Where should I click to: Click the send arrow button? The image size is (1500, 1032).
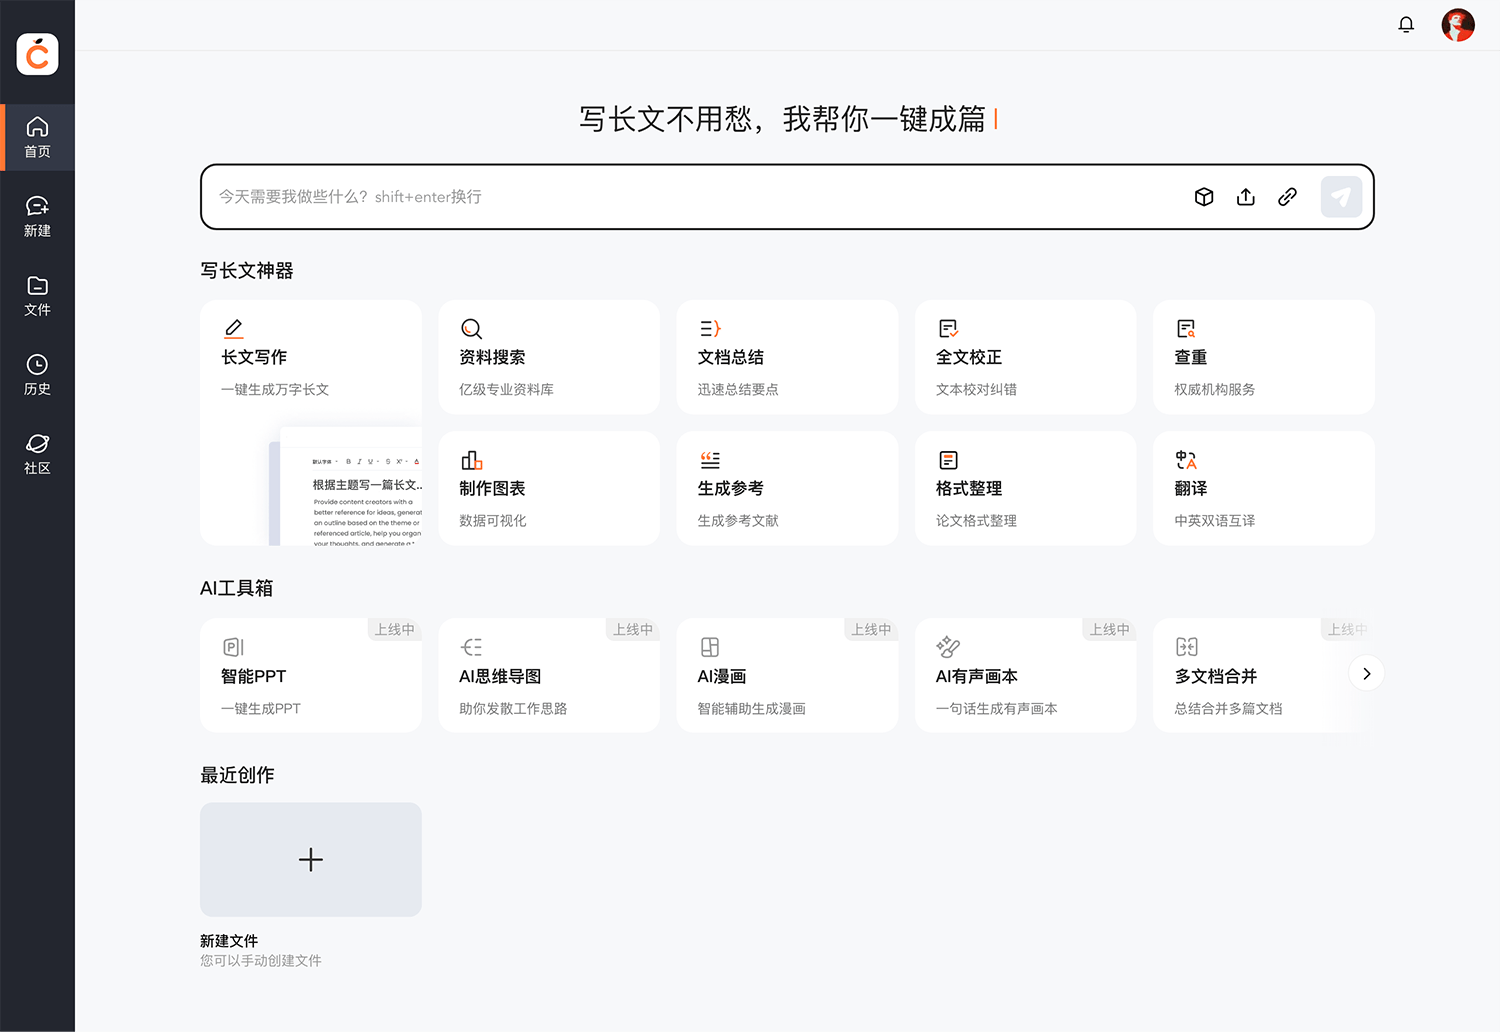(x=1341, y=197)
